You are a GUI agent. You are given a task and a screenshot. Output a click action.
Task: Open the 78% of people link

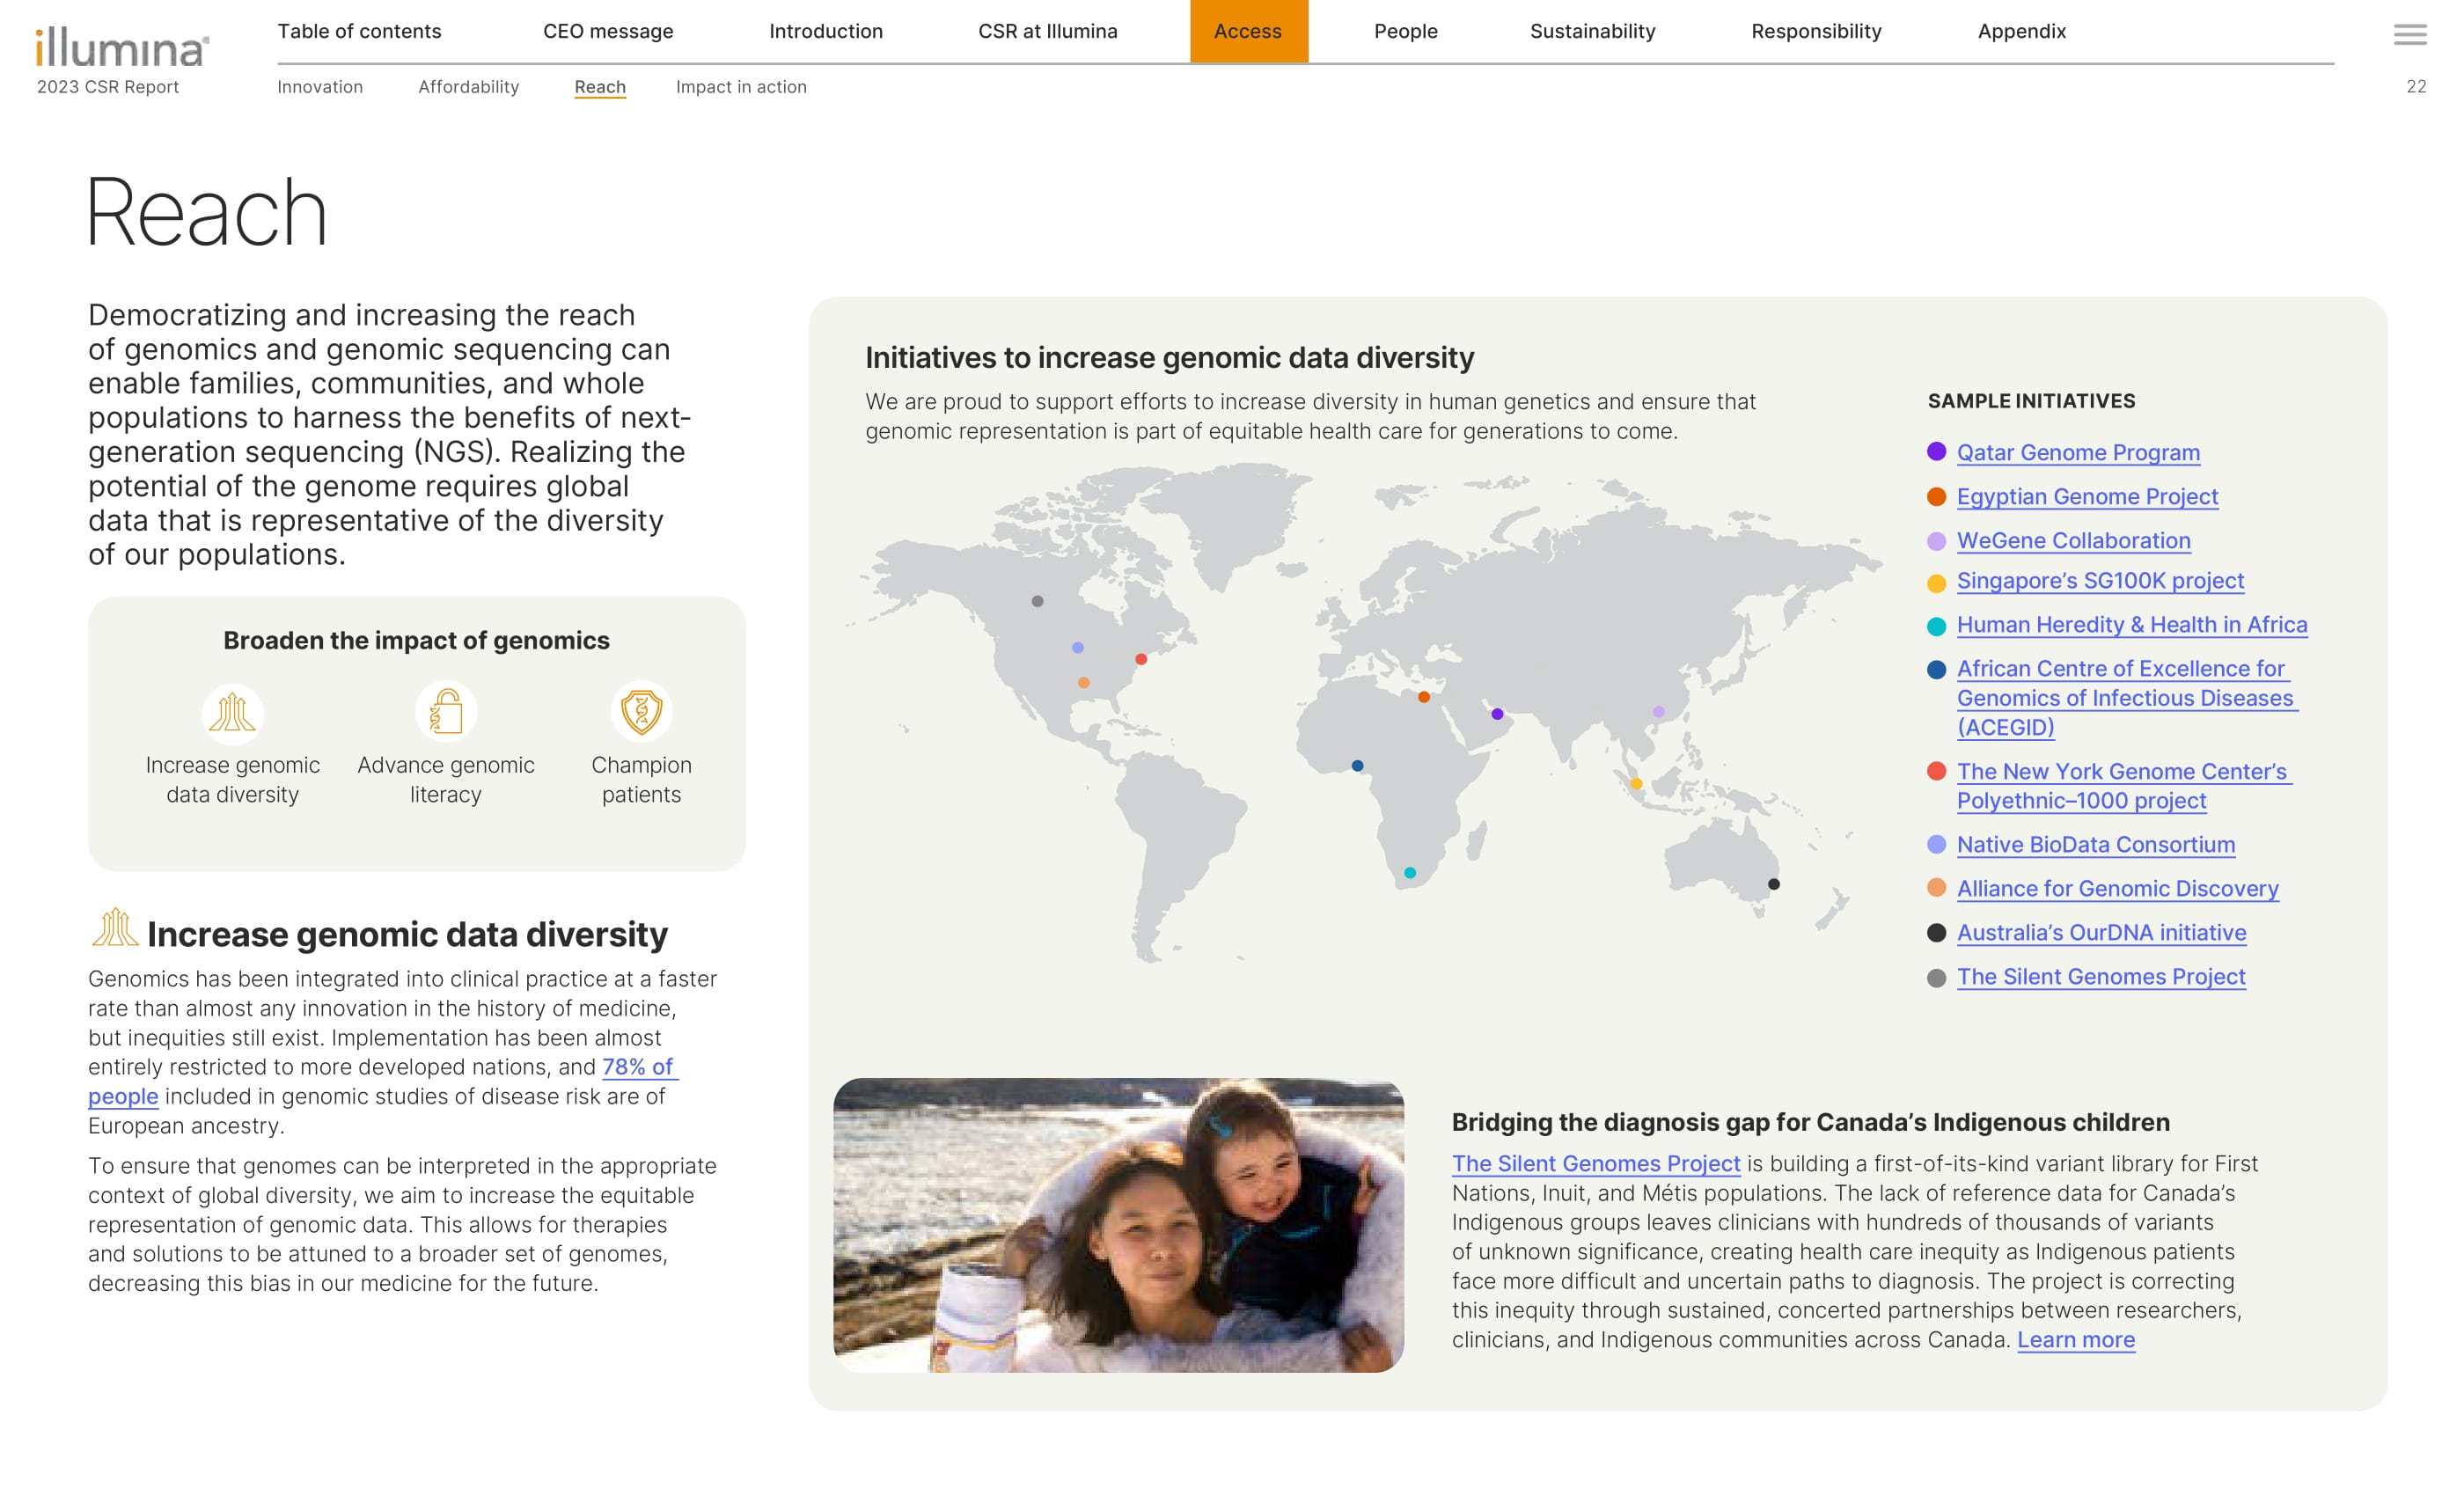click(x=637, y=1066)
